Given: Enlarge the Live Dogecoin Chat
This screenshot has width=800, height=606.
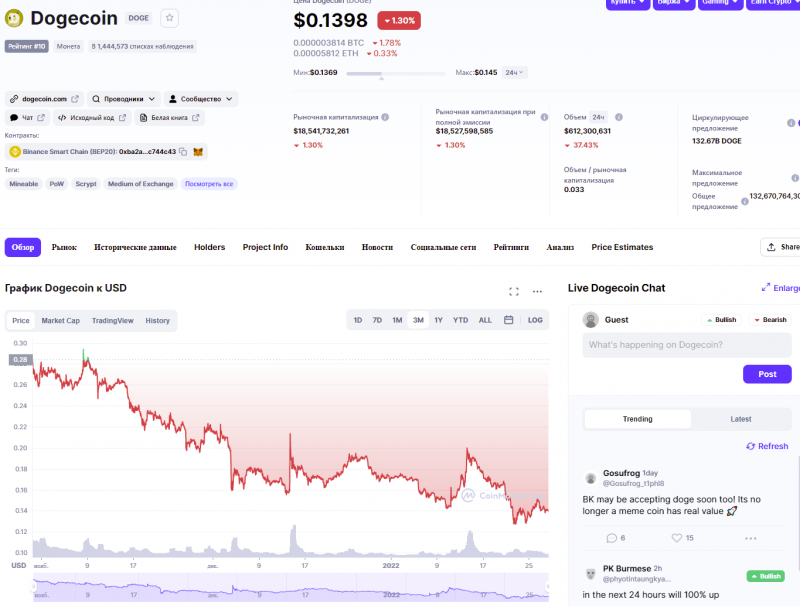Looking at the screenshot, I should pos(780,288).
